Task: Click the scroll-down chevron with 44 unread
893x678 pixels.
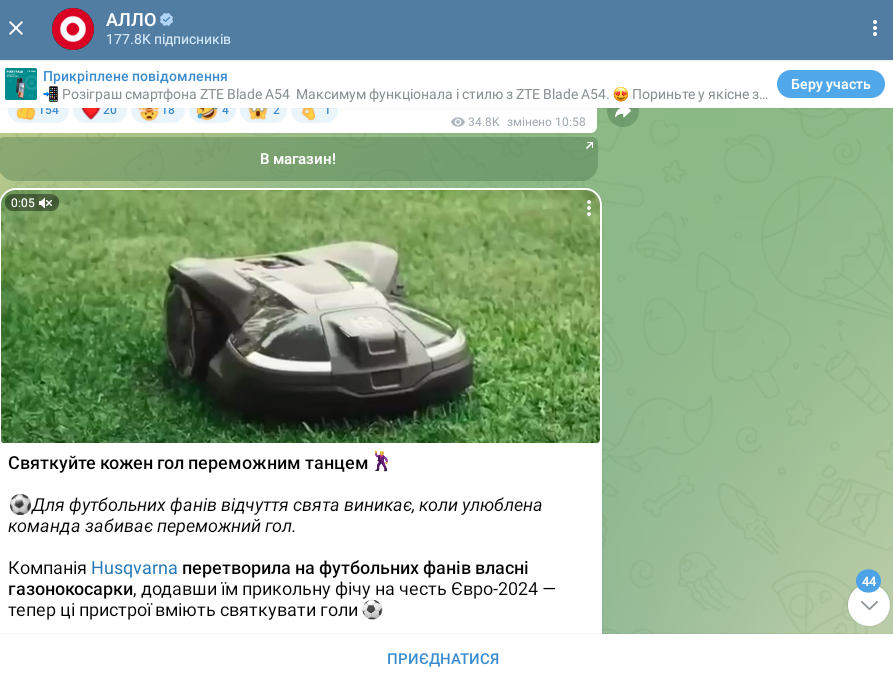Action: pos(867,604)
